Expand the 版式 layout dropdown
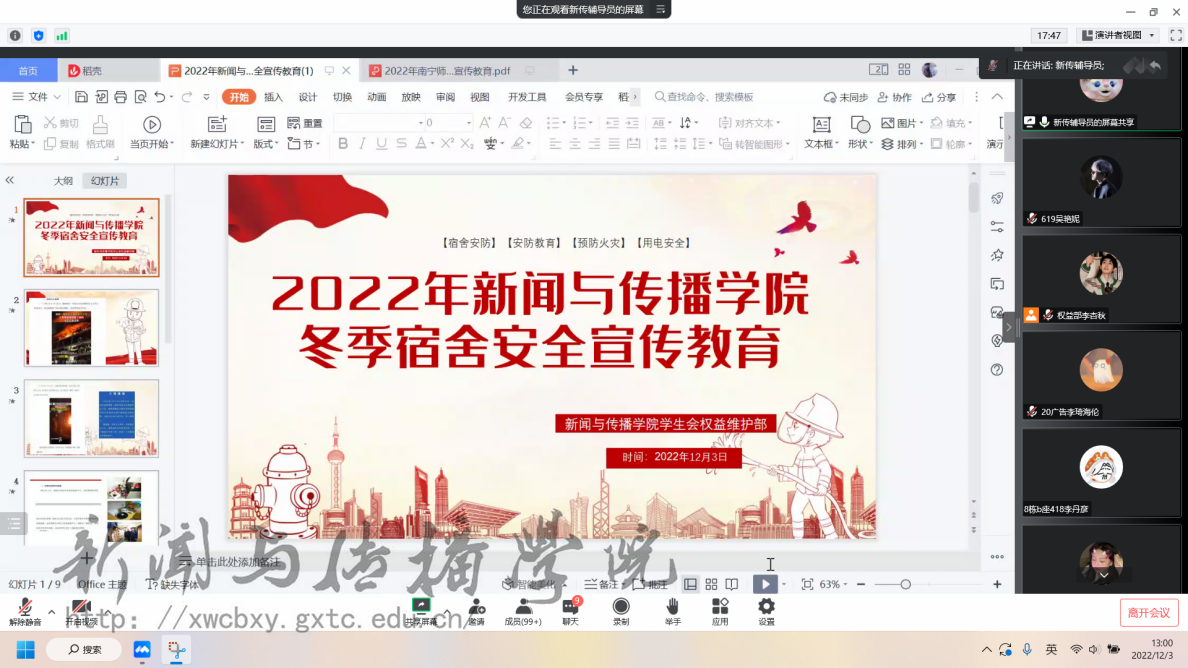This screenshot has height=668, width=1188. click(x=277, y=144)
